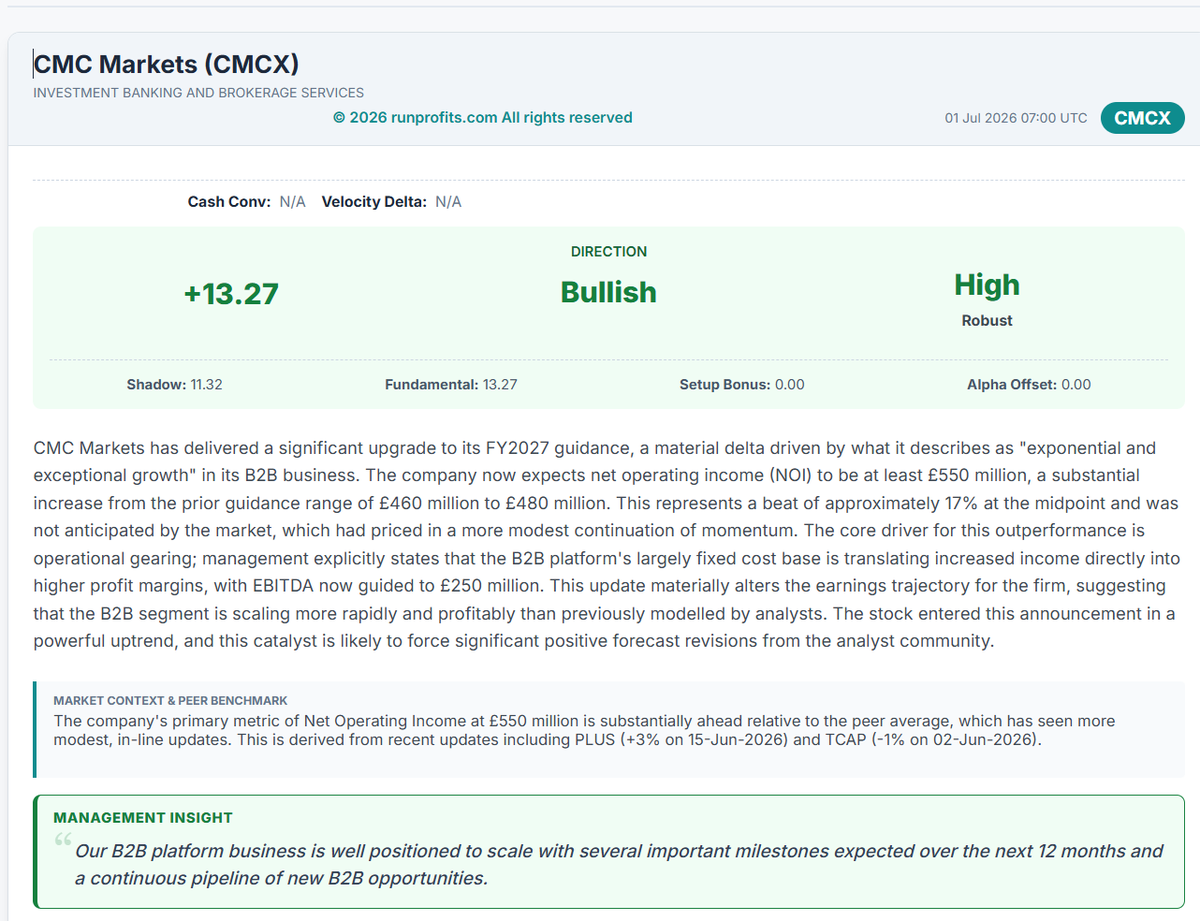This screenshot has width=1200, height=921.
Task: Click the +13.27 score value
Action: (231, 294)
